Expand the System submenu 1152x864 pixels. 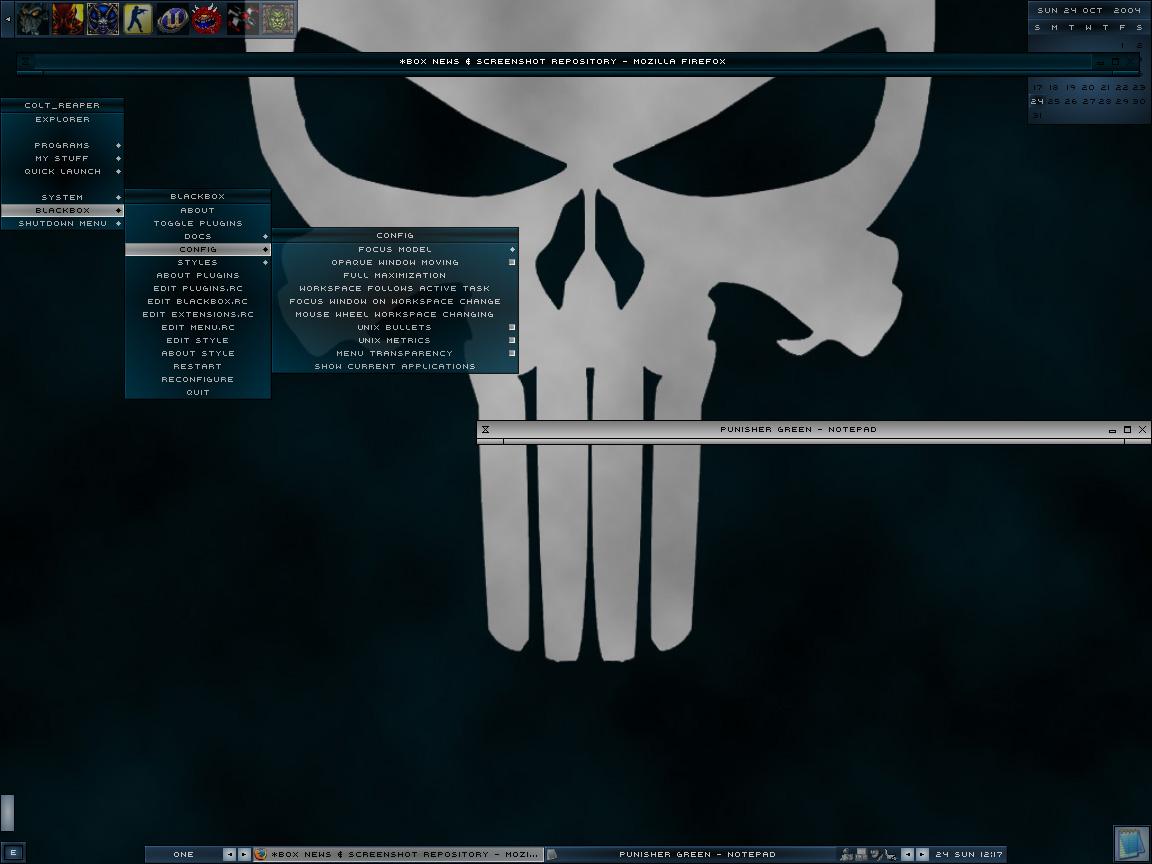(x=62, y=197)
